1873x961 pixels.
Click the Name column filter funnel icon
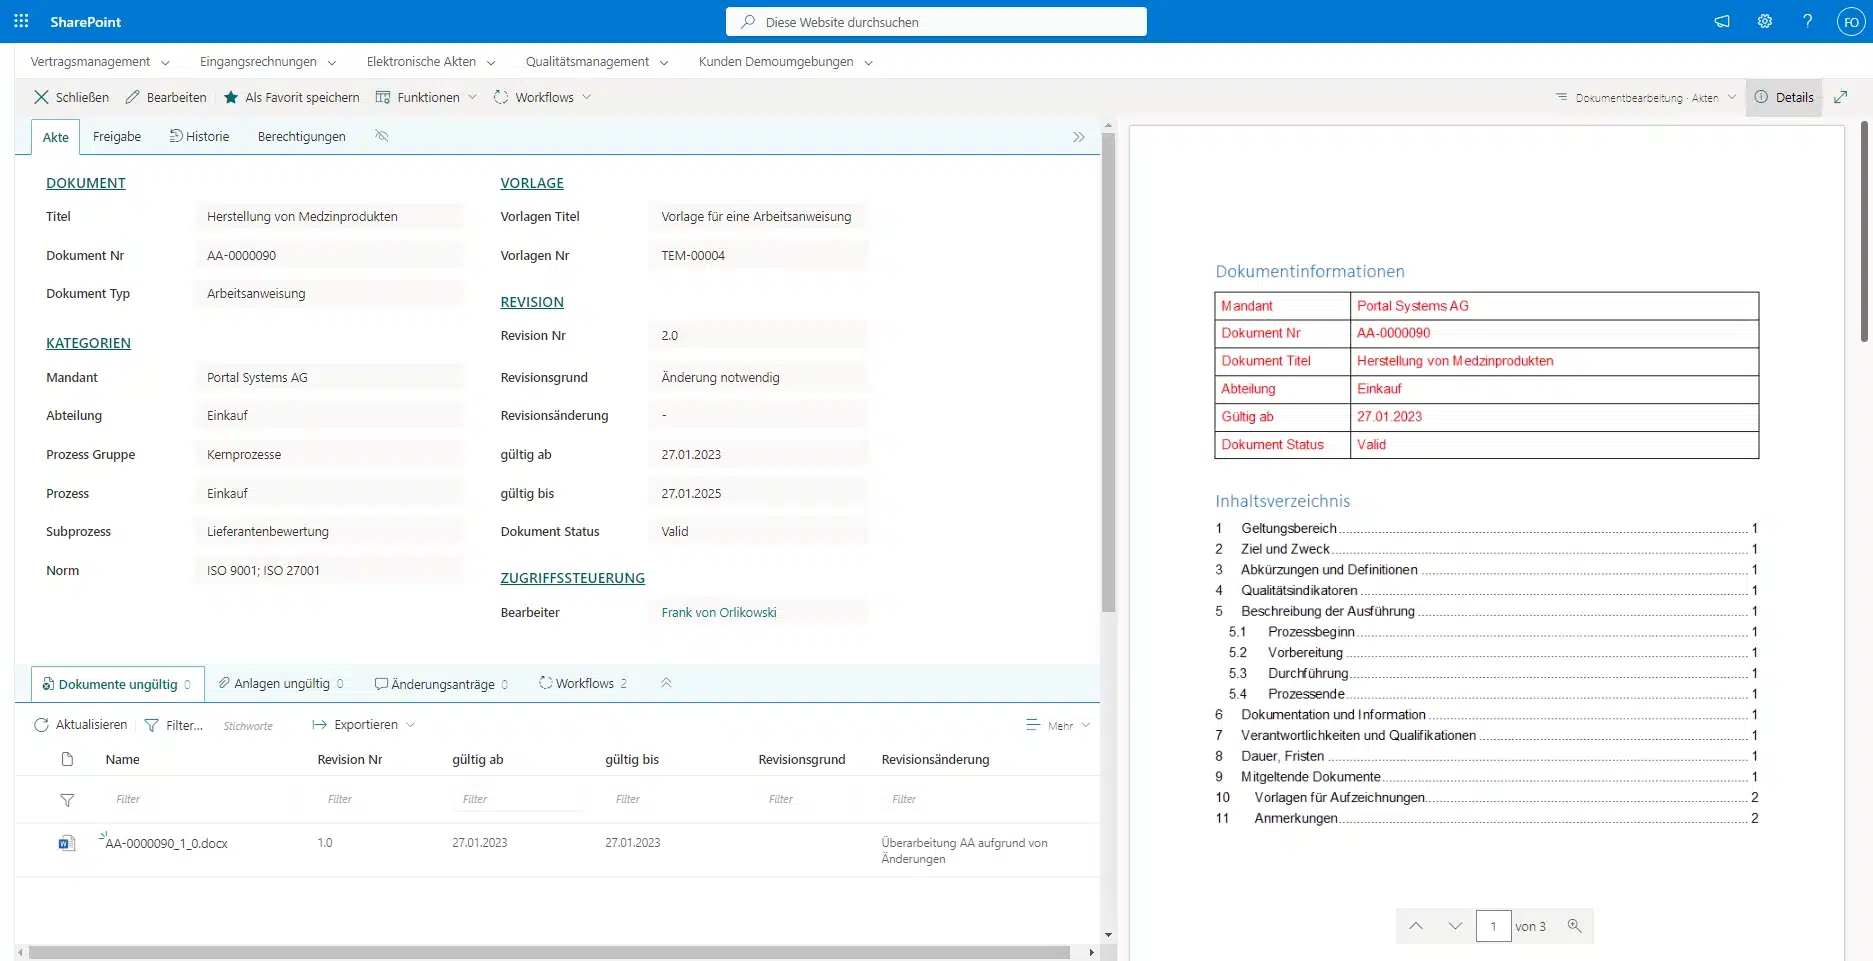coord(67,800)
